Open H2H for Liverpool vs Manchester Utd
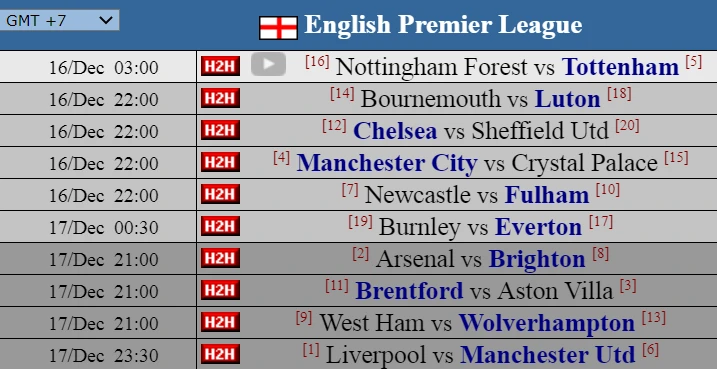The image size is (717, 369). [220, 355]
